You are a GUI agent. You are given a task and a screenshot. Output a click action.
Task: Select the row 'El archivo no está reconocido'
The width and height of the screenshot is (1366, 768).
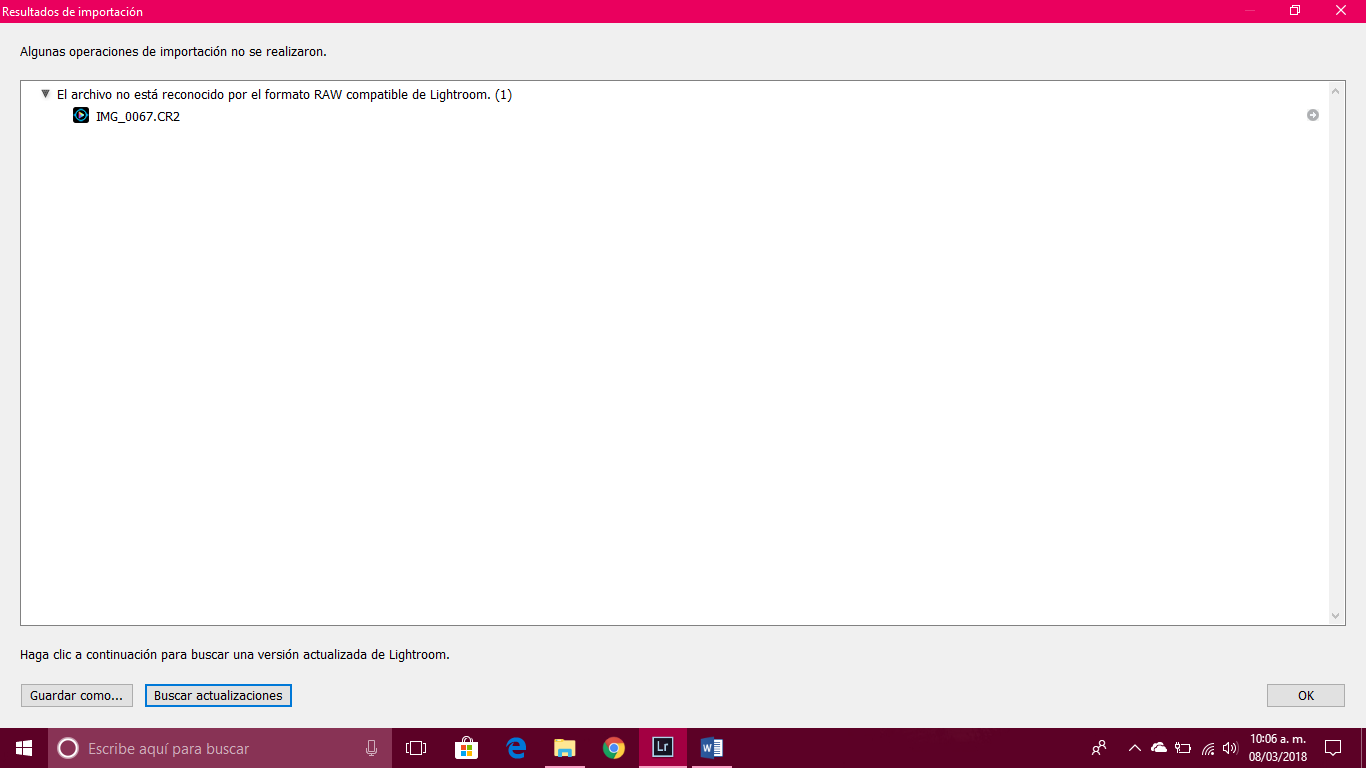[284, 94]
